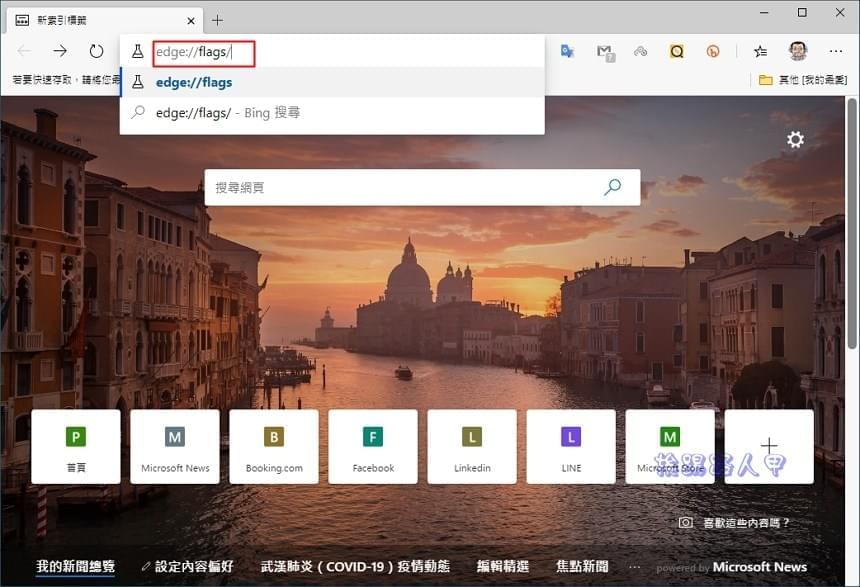Viewport: 860px width, 587px height.
Task: Click the web search input box
Action: (422, 188)
